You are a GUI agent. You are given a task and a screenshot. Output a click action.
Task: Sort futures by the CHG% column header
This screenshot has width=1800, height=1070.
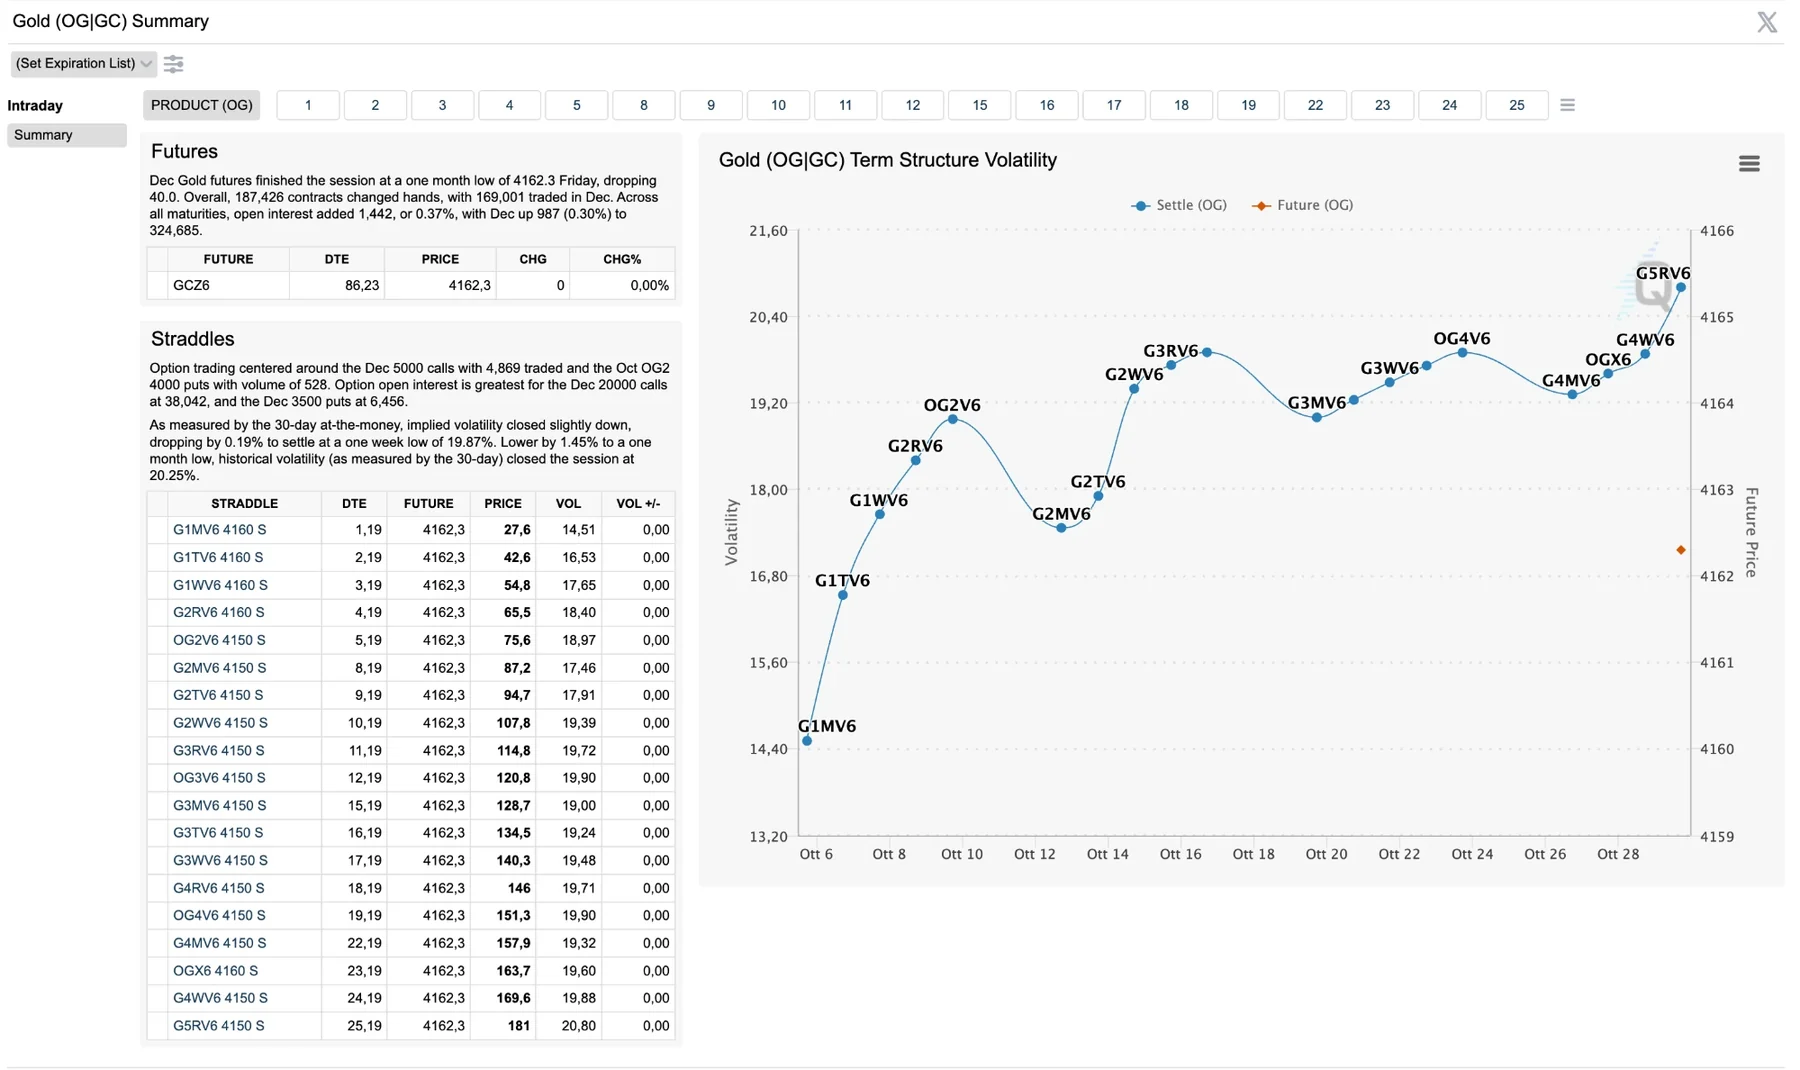coord(622,259)
